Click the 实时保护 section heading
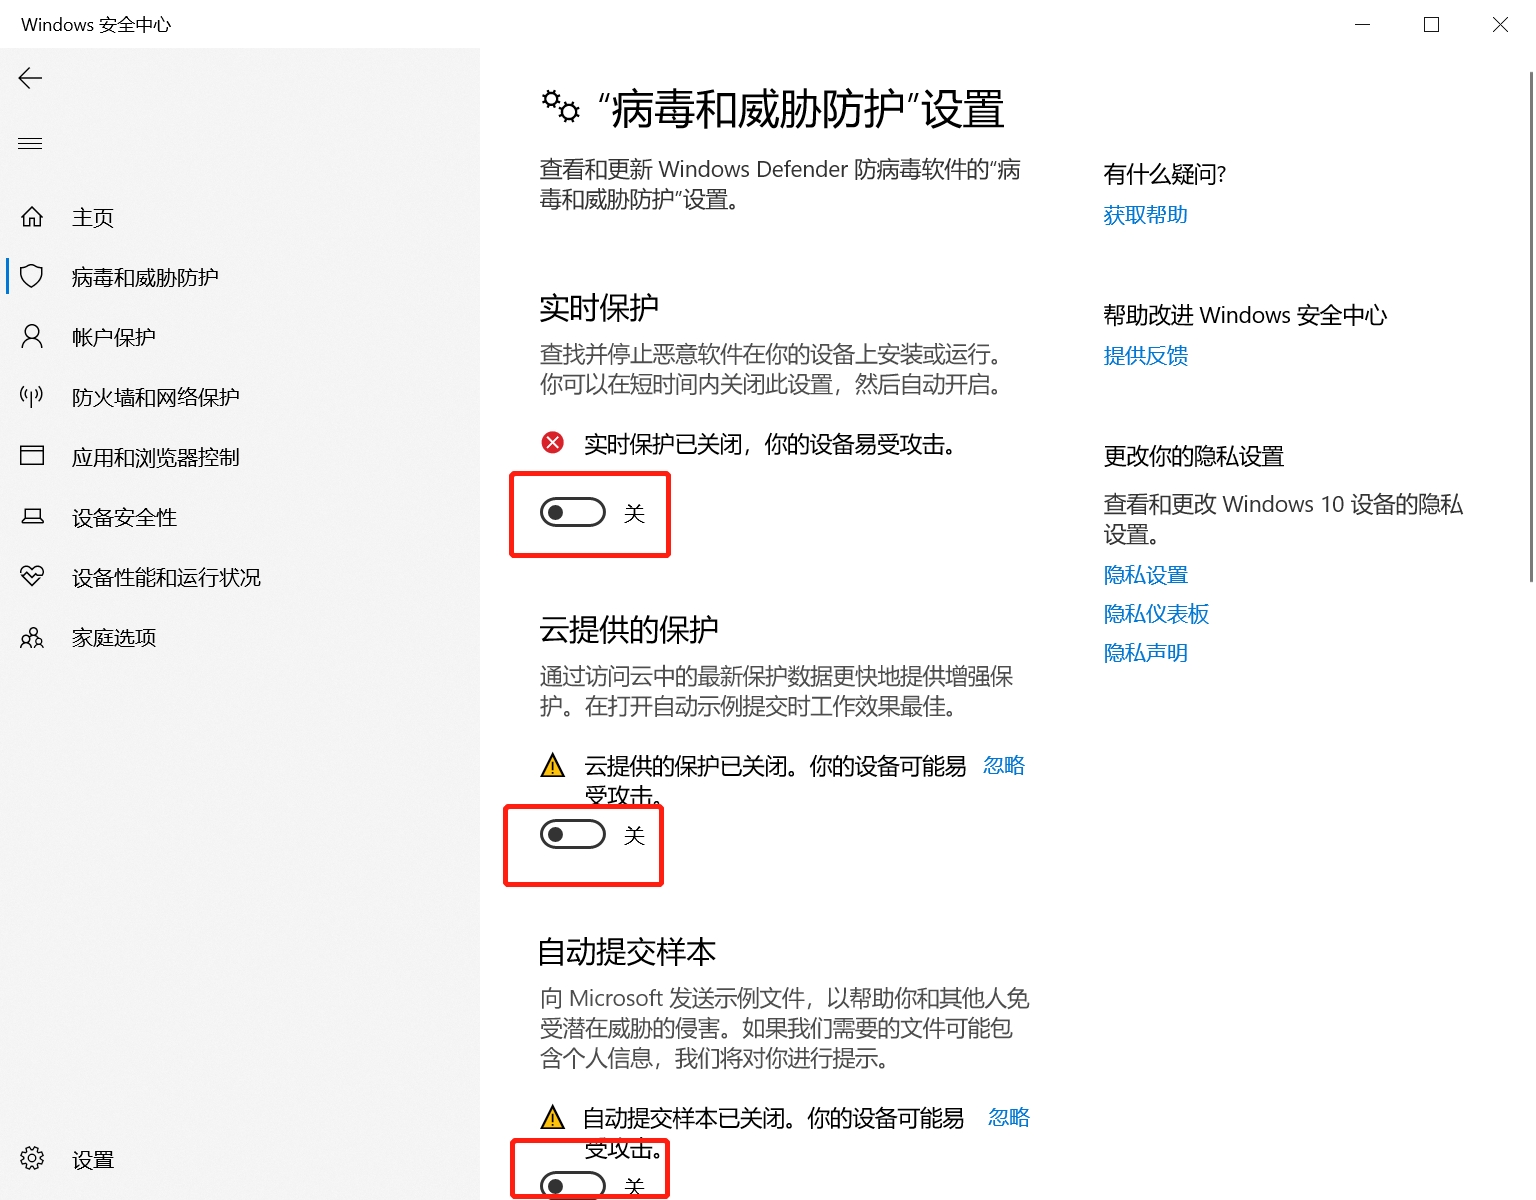1536x1200 pixels. 599,308
